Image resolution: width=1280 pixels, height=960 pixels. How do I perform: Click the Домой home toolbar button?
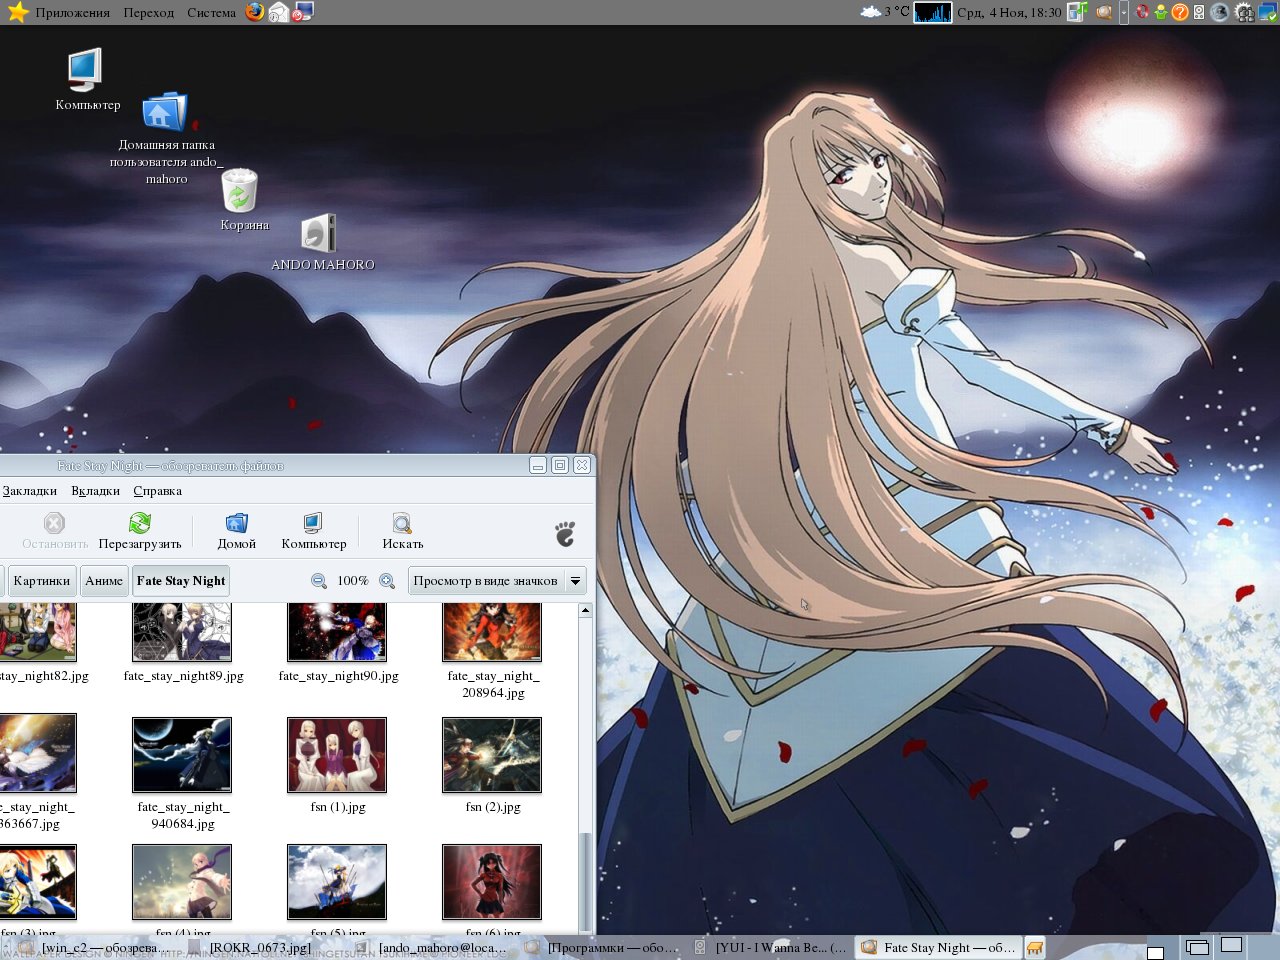point(237,531)
